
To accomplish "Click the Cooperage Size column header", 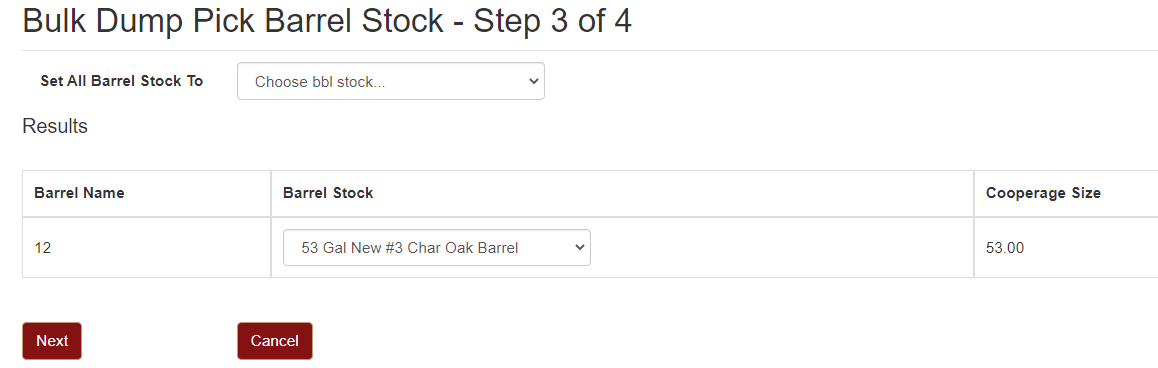I will pyautogui.click(x=1043, y=194).
